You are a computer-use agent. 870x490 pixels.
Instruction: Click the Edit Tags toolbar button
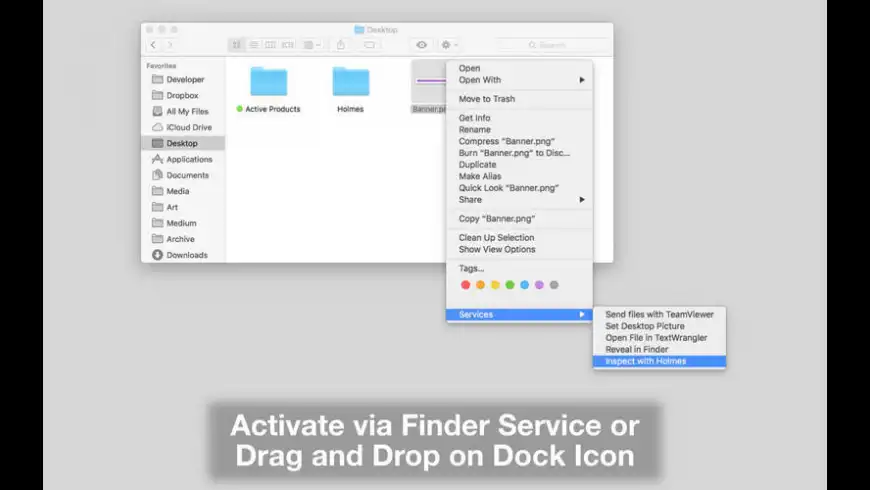(369, 45)
